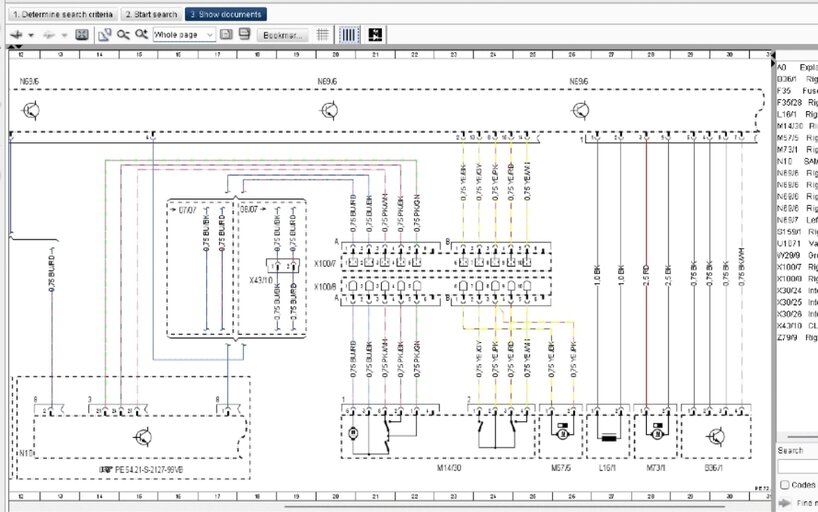This screenshot has height=512, width=818.
Task: Click the stacked pages print icon
Action: coord(244,34)
